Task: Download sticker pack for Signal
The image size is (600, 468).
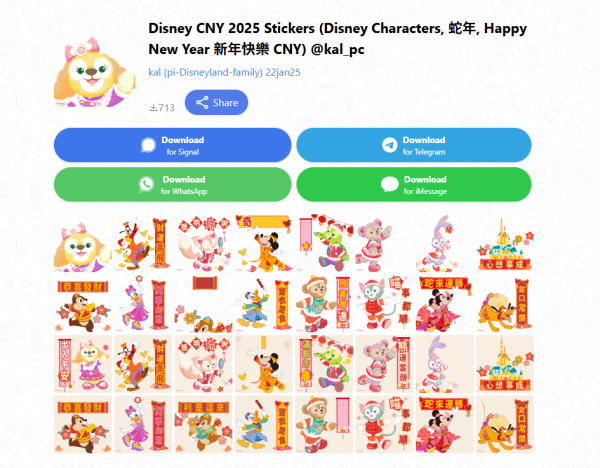Action: tap(173, 145)
